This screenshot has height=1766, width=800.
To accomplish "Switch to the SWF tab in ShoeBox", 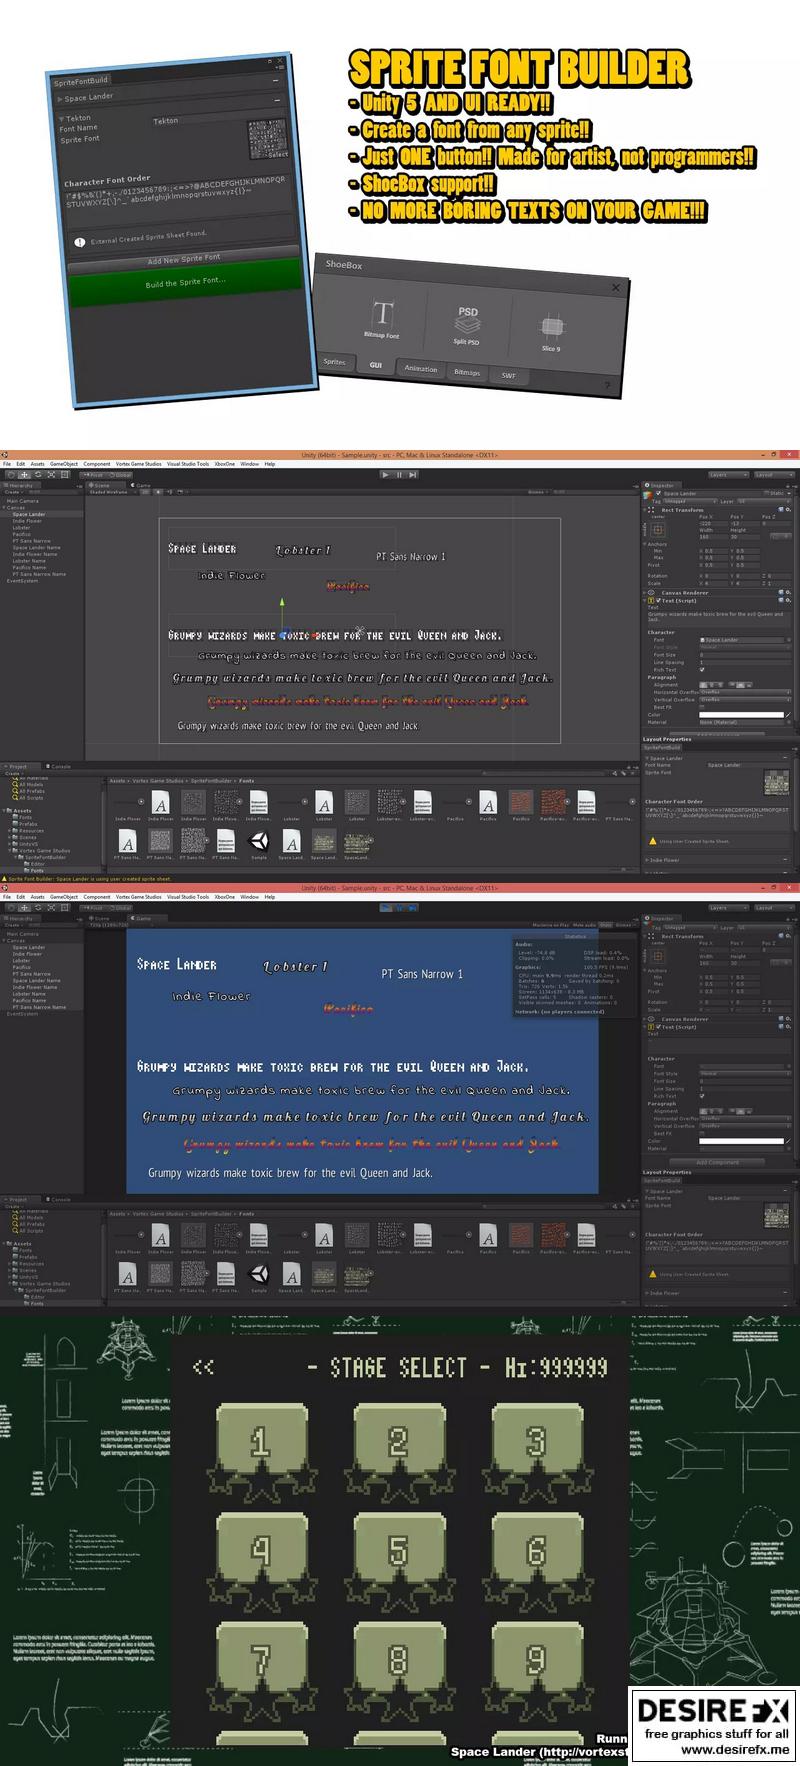I will coord(509,376).
